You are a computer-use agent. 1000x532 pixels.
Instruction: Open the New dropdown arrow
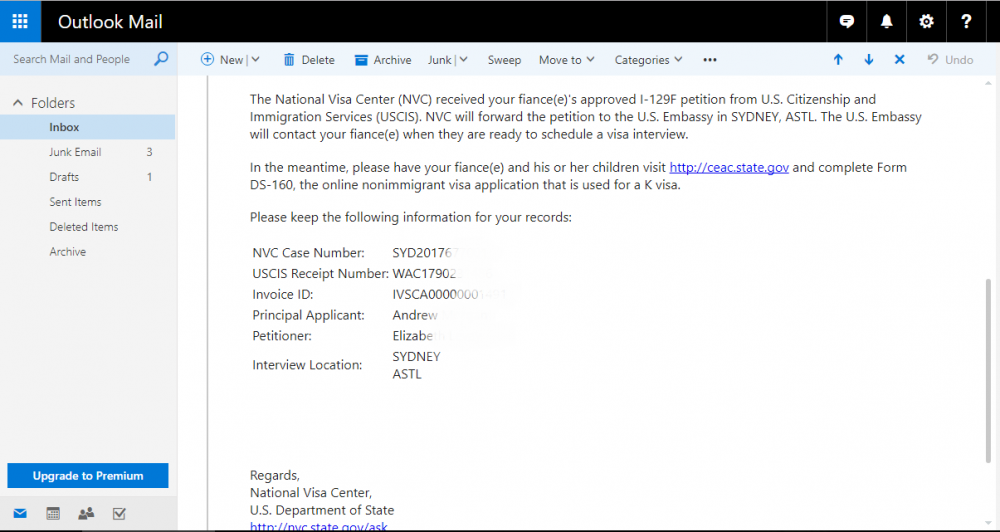(x=256, y=59)
